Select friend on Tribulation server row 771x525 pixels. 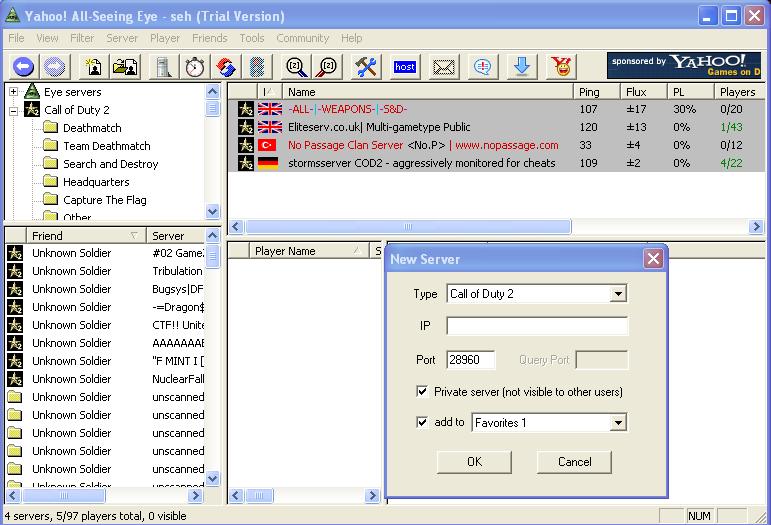[105, 271]
